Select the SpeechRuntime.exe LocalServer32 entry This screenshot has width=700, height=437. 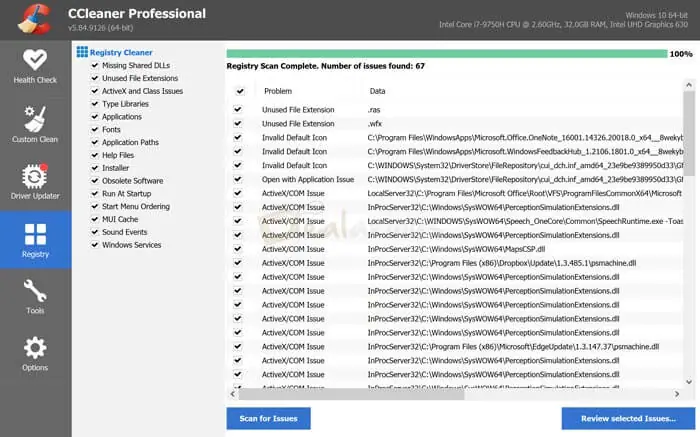pos(525,221)
